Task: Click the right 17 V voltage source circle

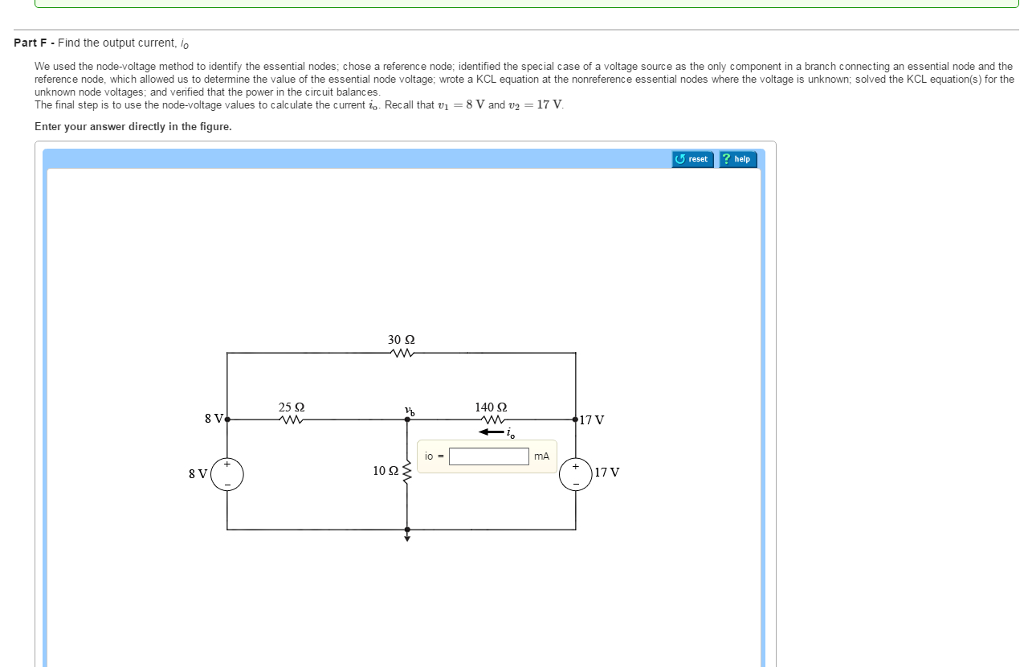Action: click(x=576, y=474)
